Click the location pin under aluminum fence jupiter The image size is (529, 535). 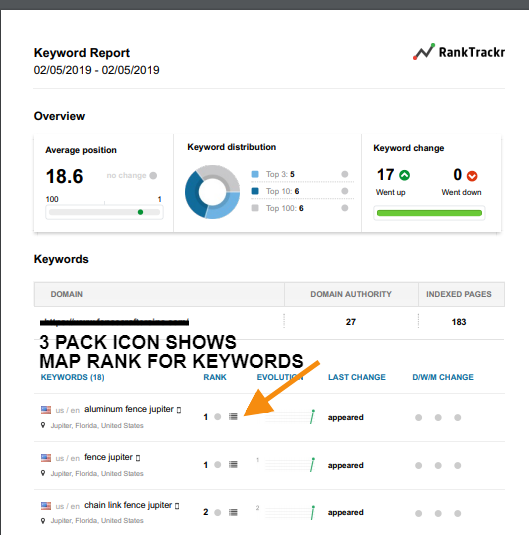point(43,425)
